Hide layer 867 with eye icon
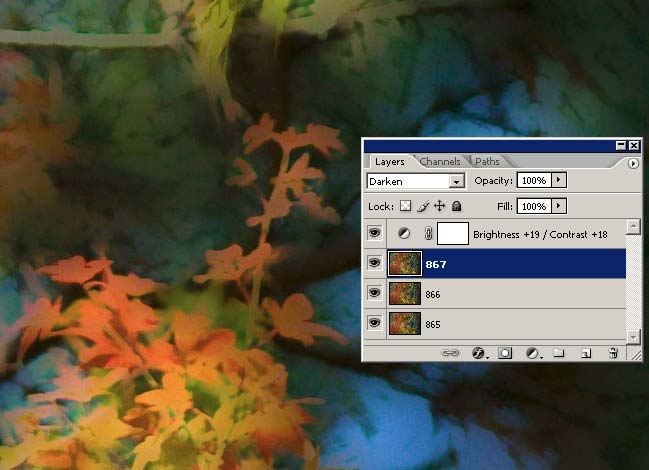Screen dimensions: 649x470 pyautogui.click(x=374, y=263)
